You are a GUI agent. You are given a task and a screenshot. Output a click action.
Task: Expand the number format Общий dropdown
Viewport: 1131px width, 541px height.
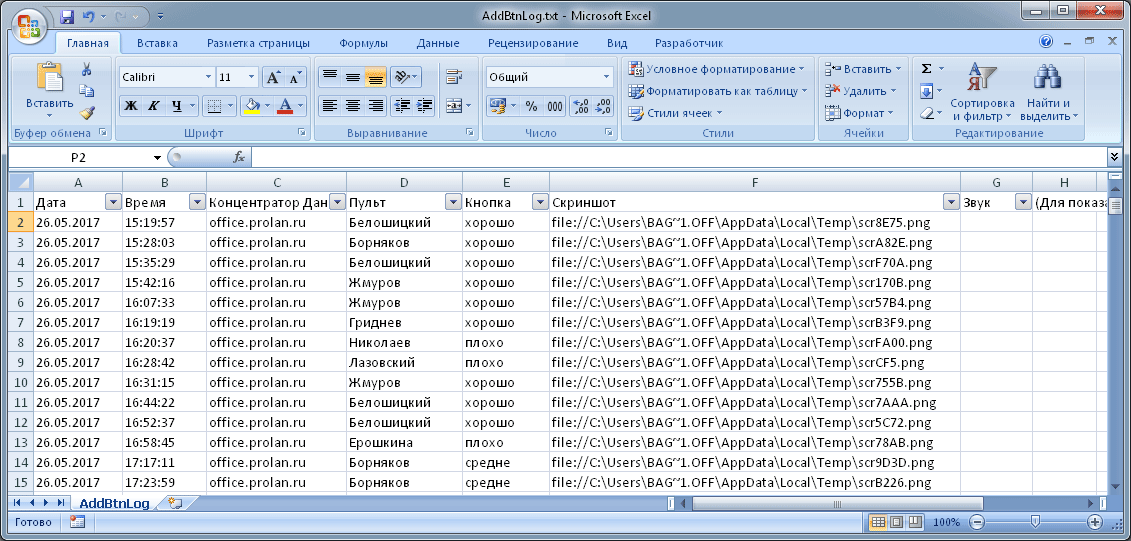click(606, 77)
